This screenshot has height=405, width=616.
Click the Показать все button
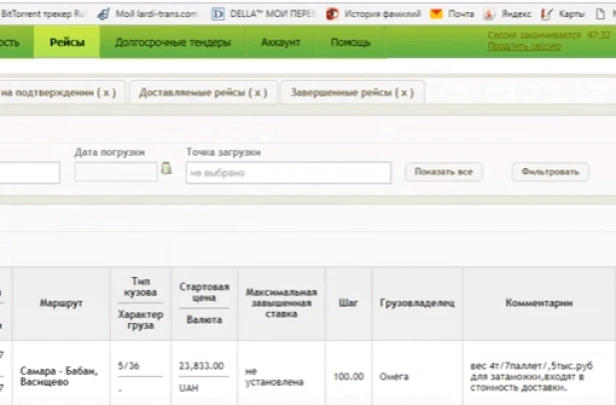click(x=443, y=172)
